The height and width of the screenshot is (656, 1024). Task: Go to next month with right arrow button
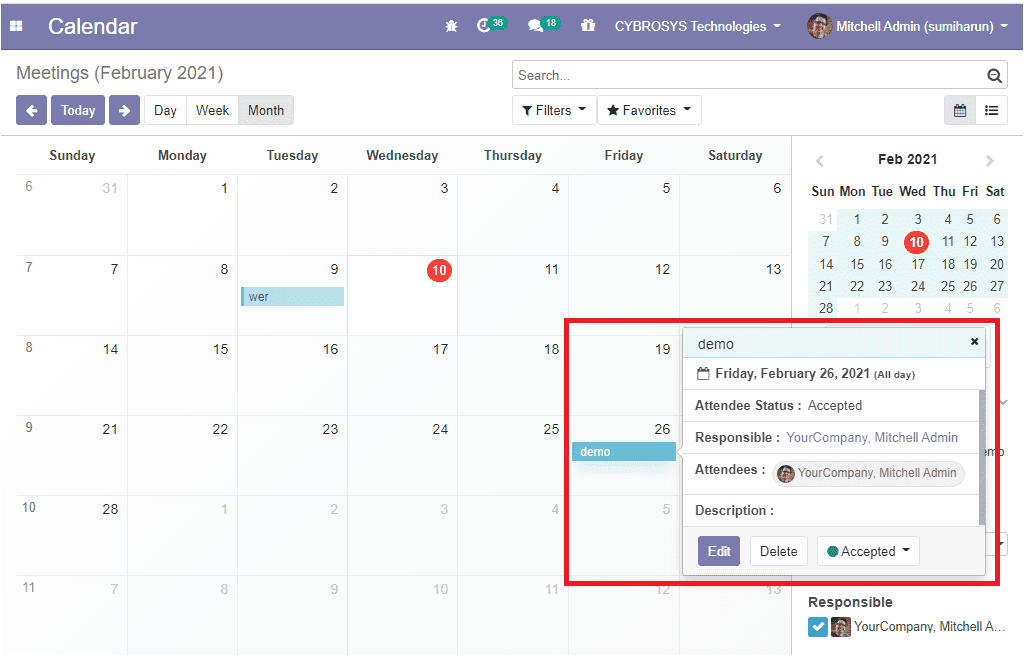coord(124,110)
